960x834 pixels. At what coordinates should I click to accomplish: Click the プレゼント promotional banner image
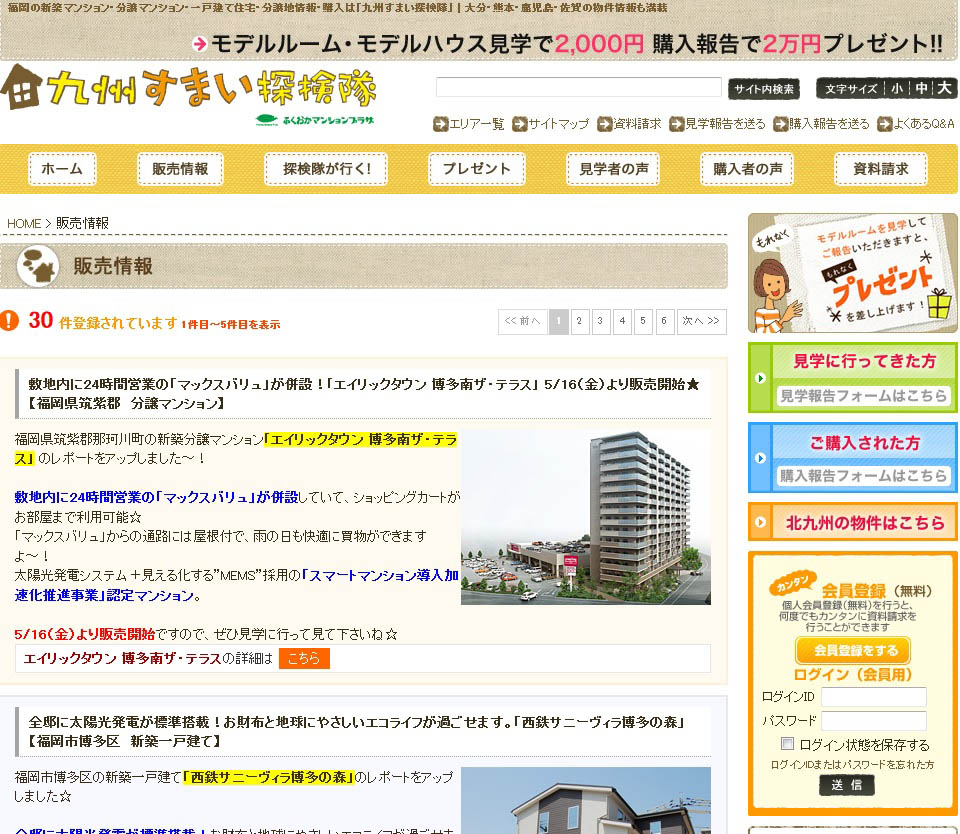[853, 273]
